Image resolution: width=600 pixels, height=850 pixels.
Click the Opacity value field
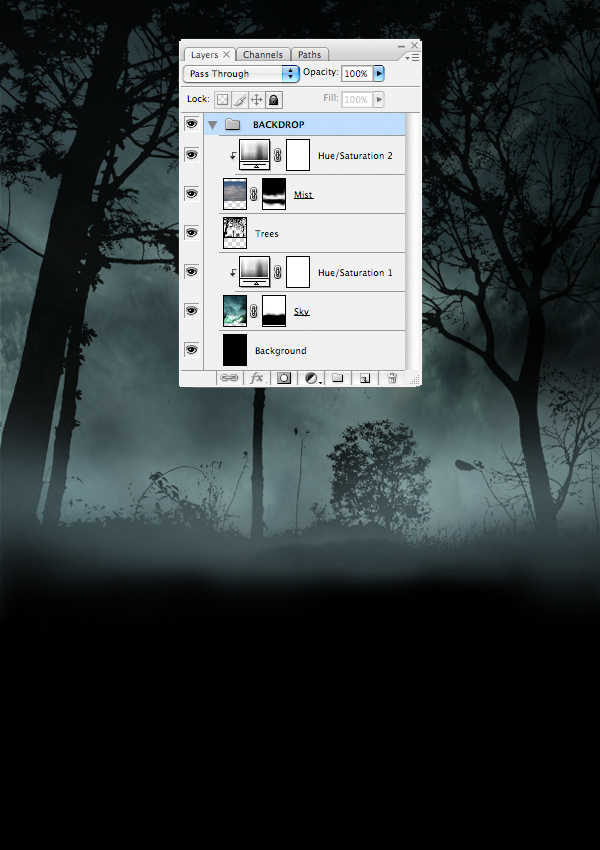click(357, 73)
